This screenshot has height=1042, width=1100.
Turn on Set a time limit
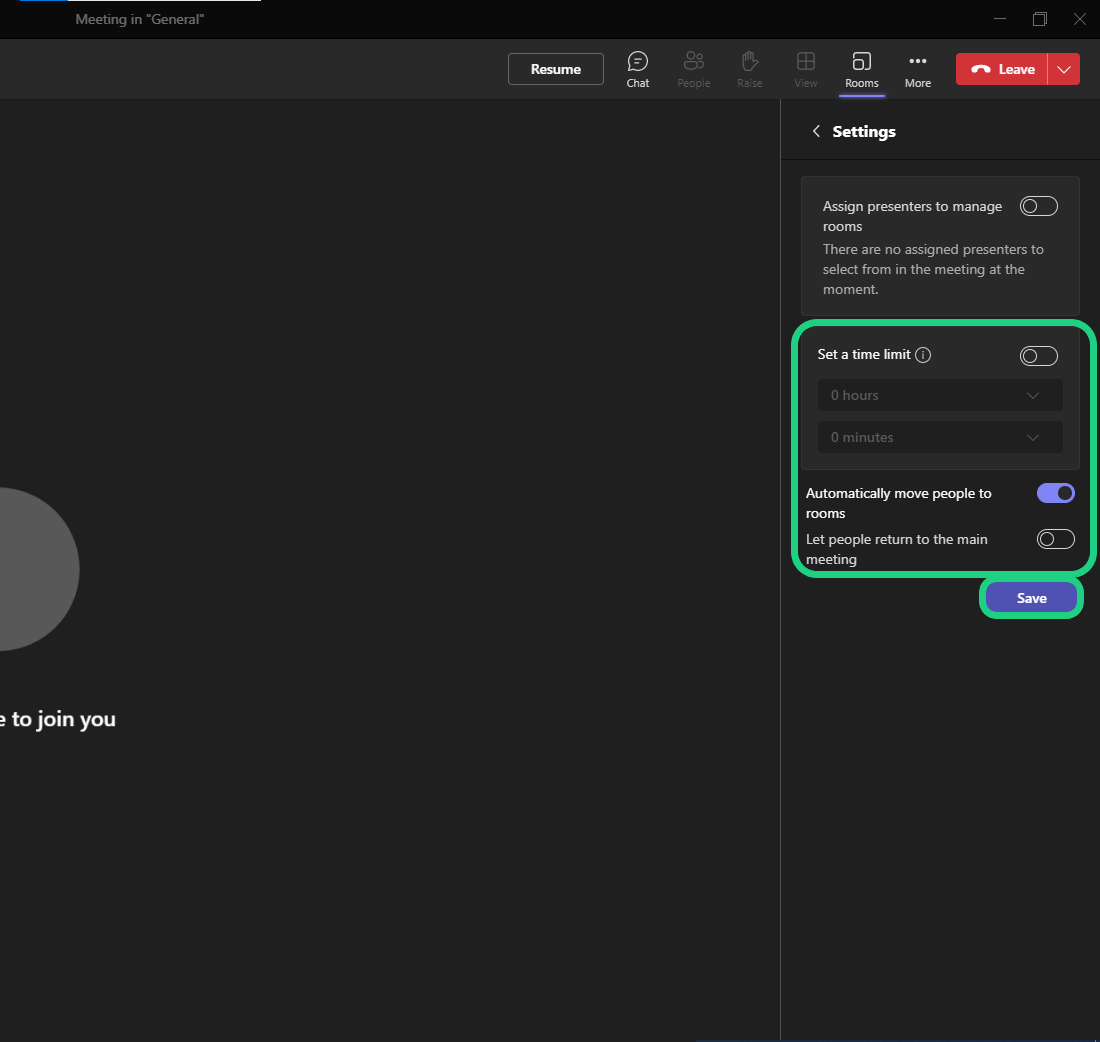(1038, 356)
